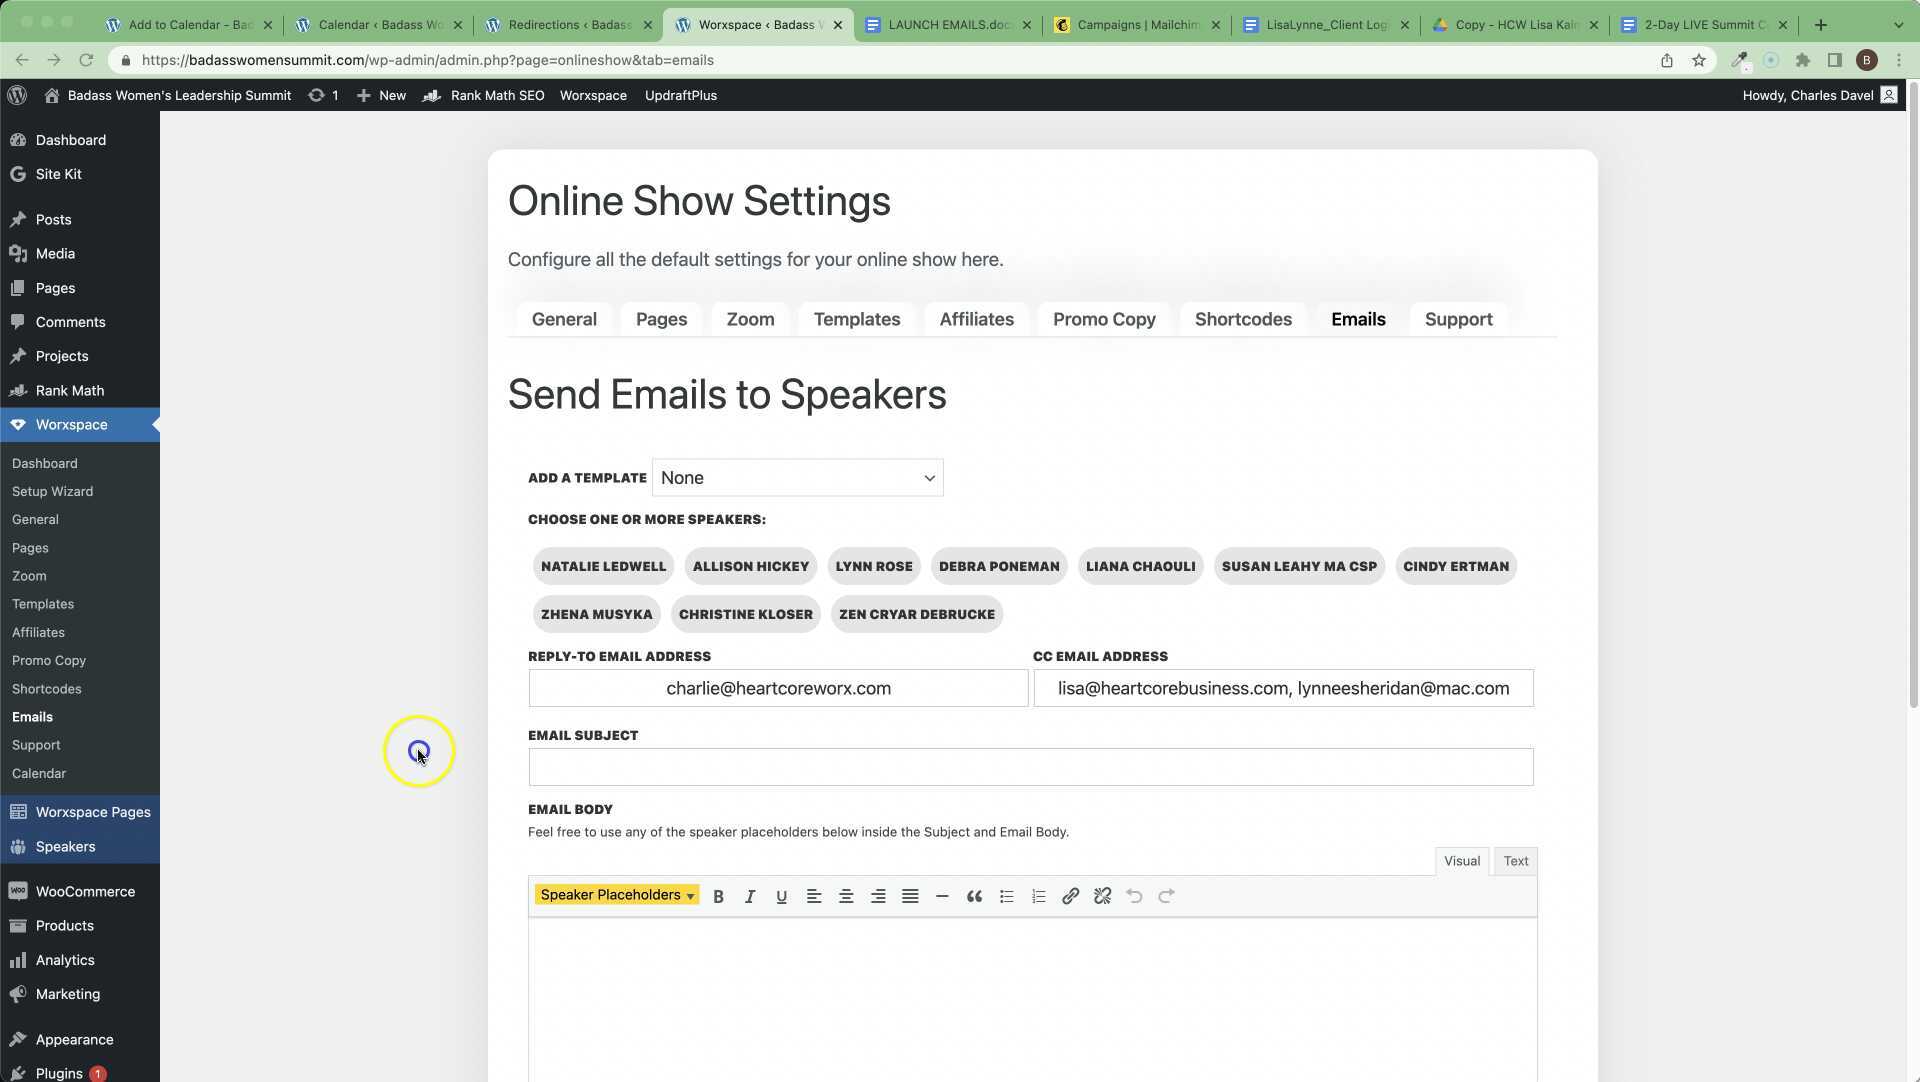Open the Speaker Placeholders dropdown
This screenshot has width=1920, height=1082.
click(615, 895)
